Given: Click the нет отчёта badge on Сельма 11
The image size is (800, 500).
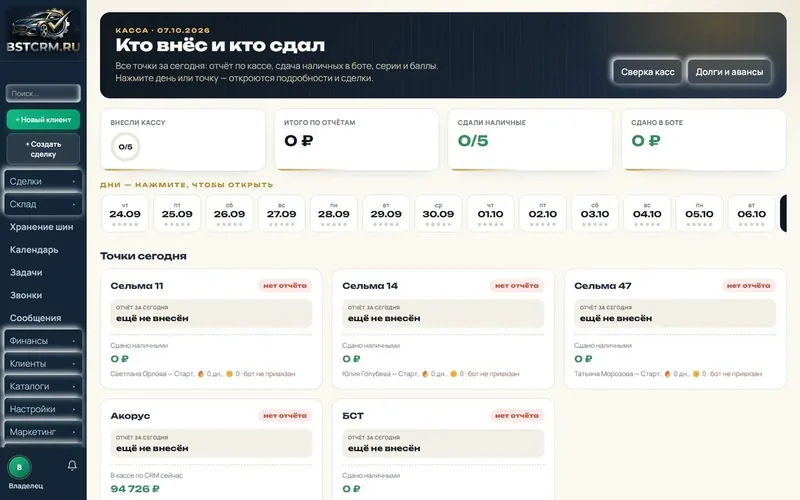Looking at the screenshot, I should tap(285, 286).
